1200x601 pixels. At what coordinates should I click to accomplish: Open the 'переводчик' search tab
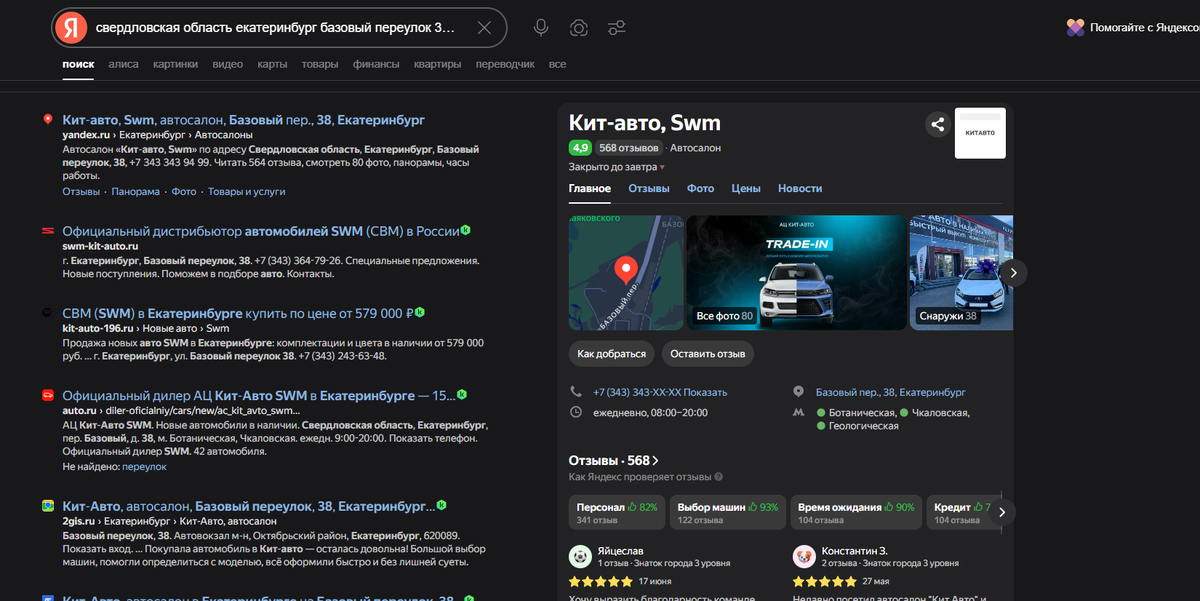(505, 64)
